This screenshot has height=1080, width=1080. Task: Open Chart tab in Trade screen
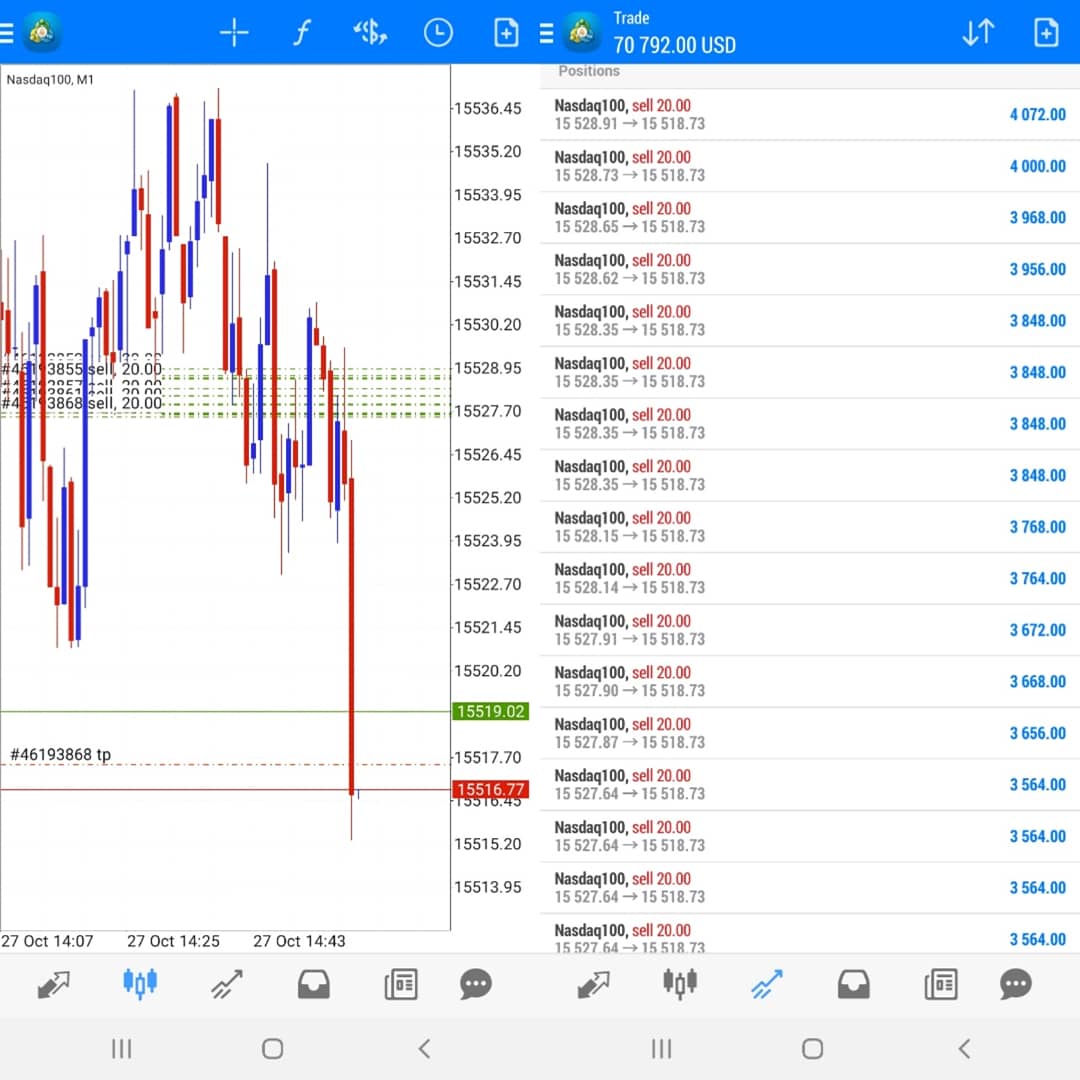point(680,984)
